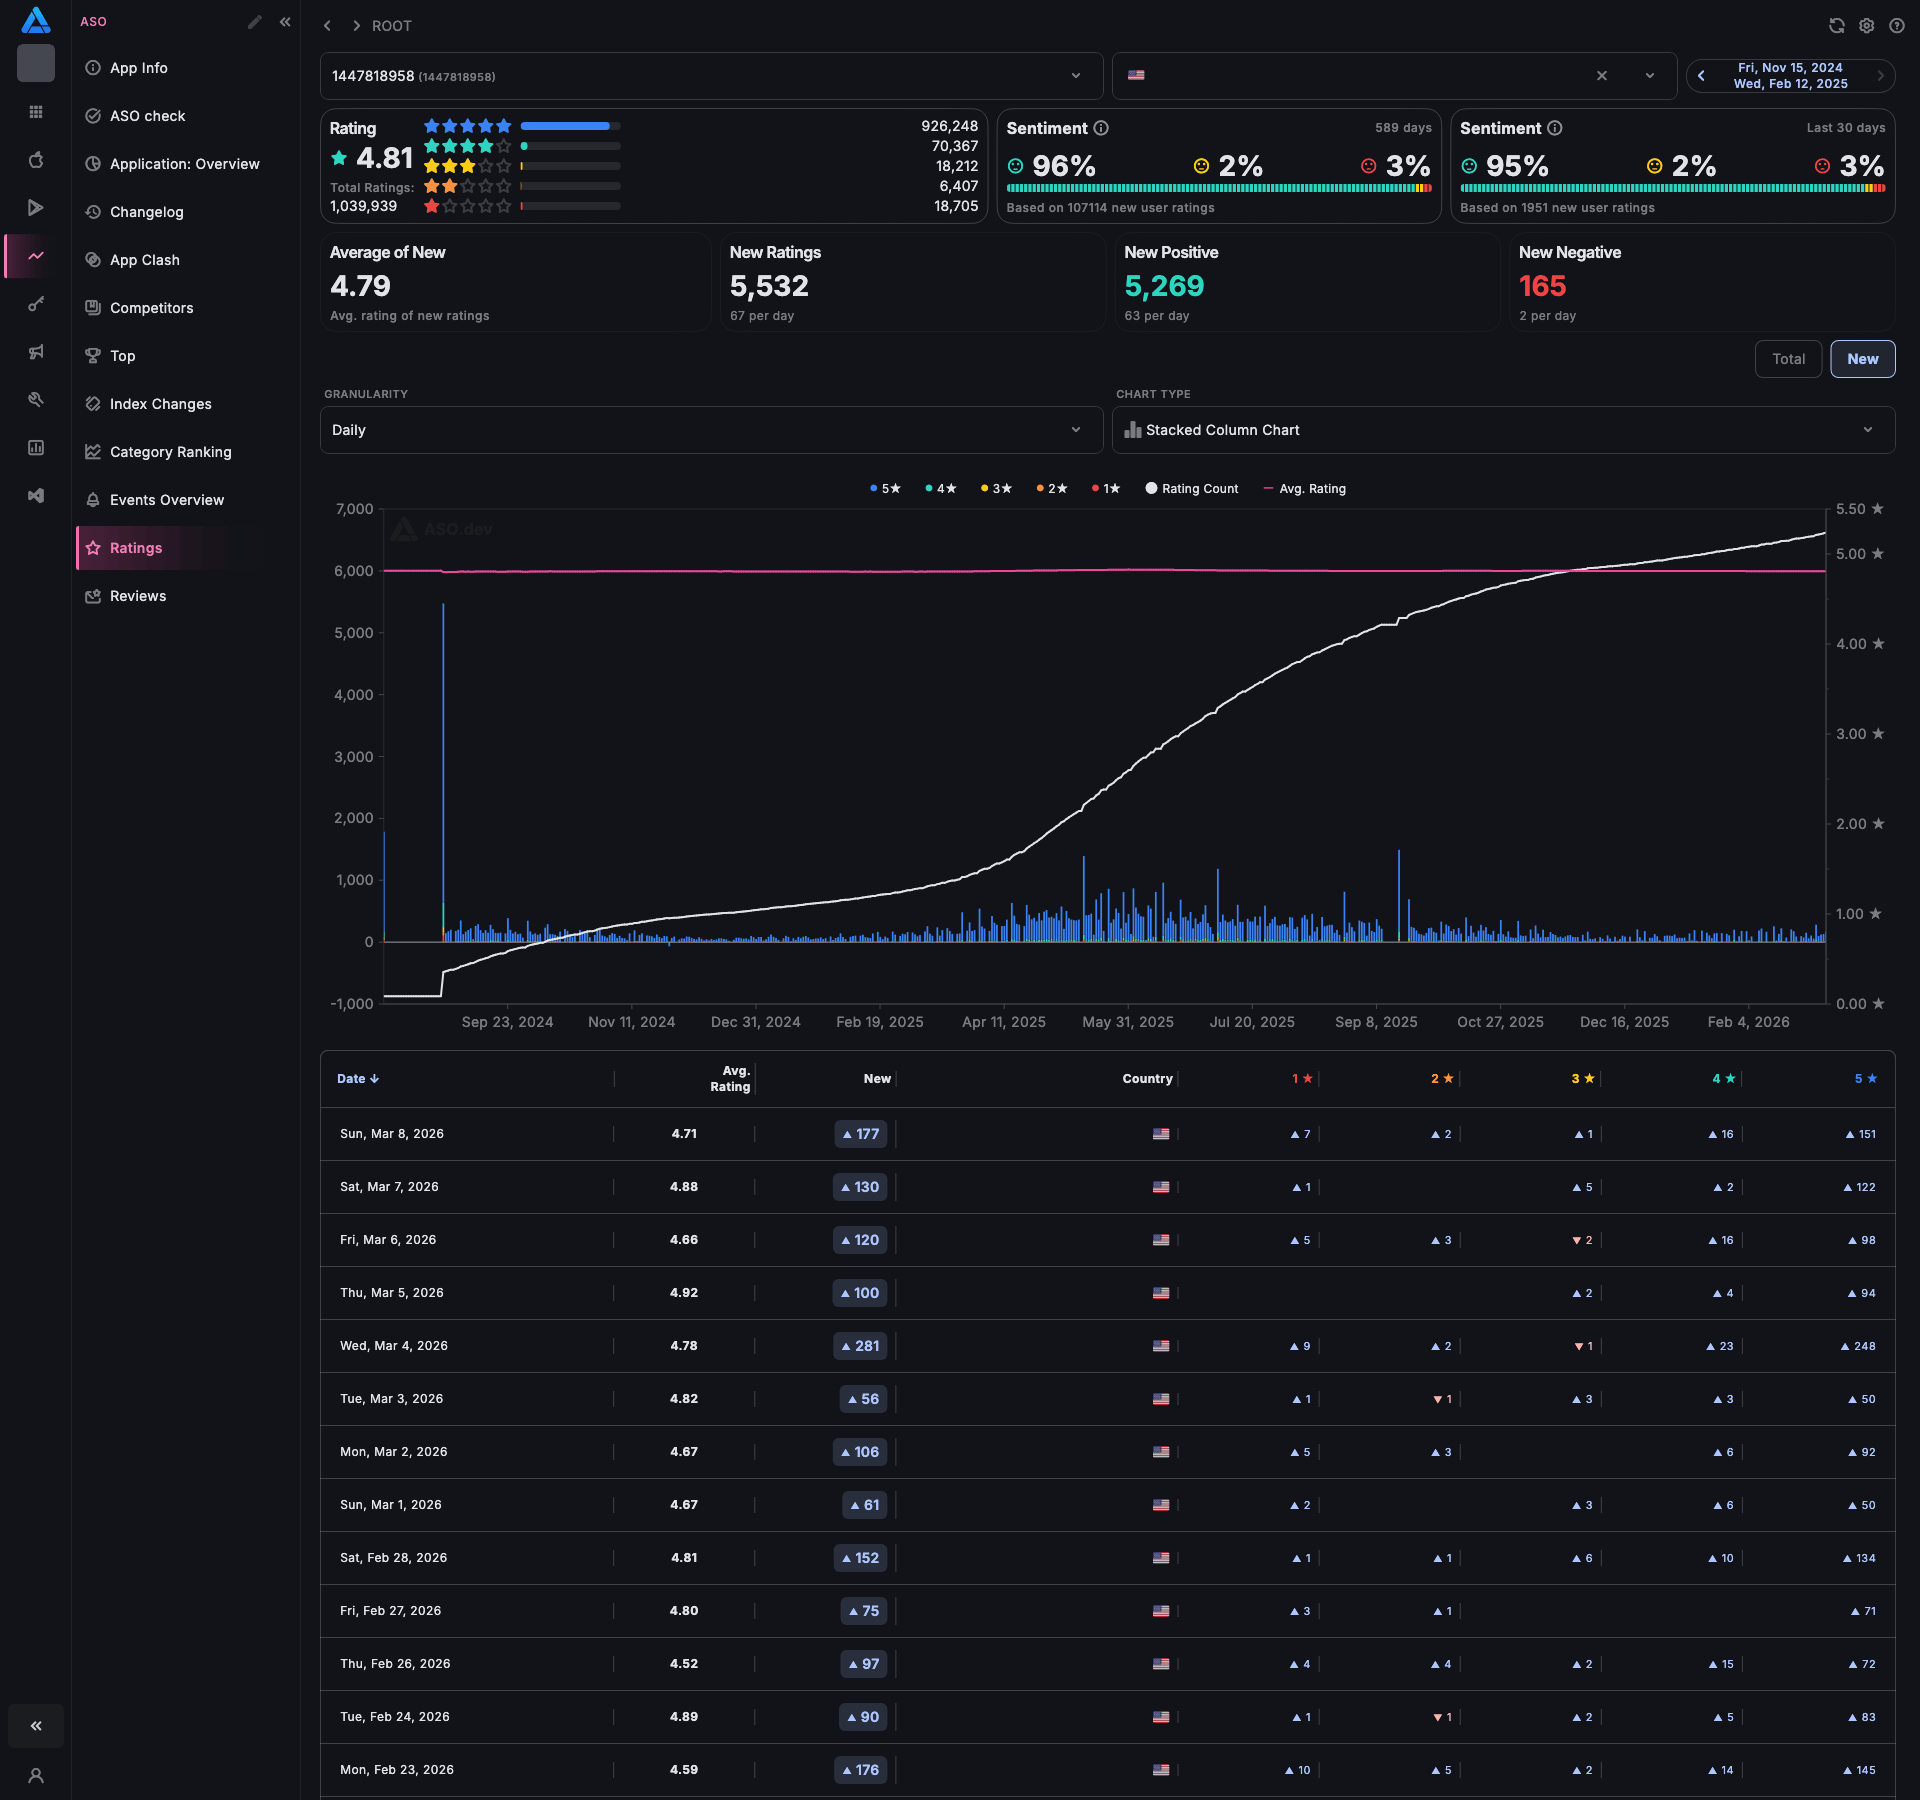Shift date range to previous period
1920x1800 pixels.
1701,76
